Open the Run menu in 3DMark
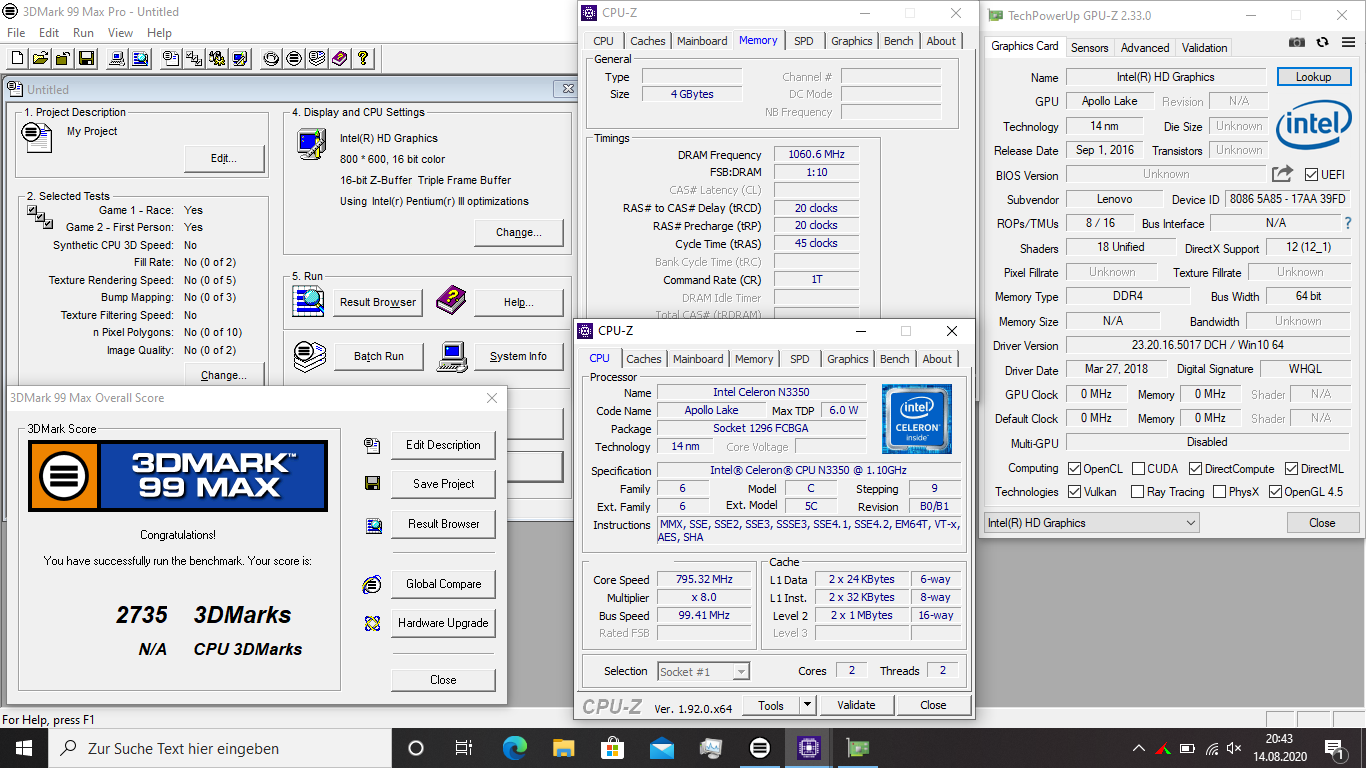Viewport: 1366px width, 768px height. pos(83,33)
